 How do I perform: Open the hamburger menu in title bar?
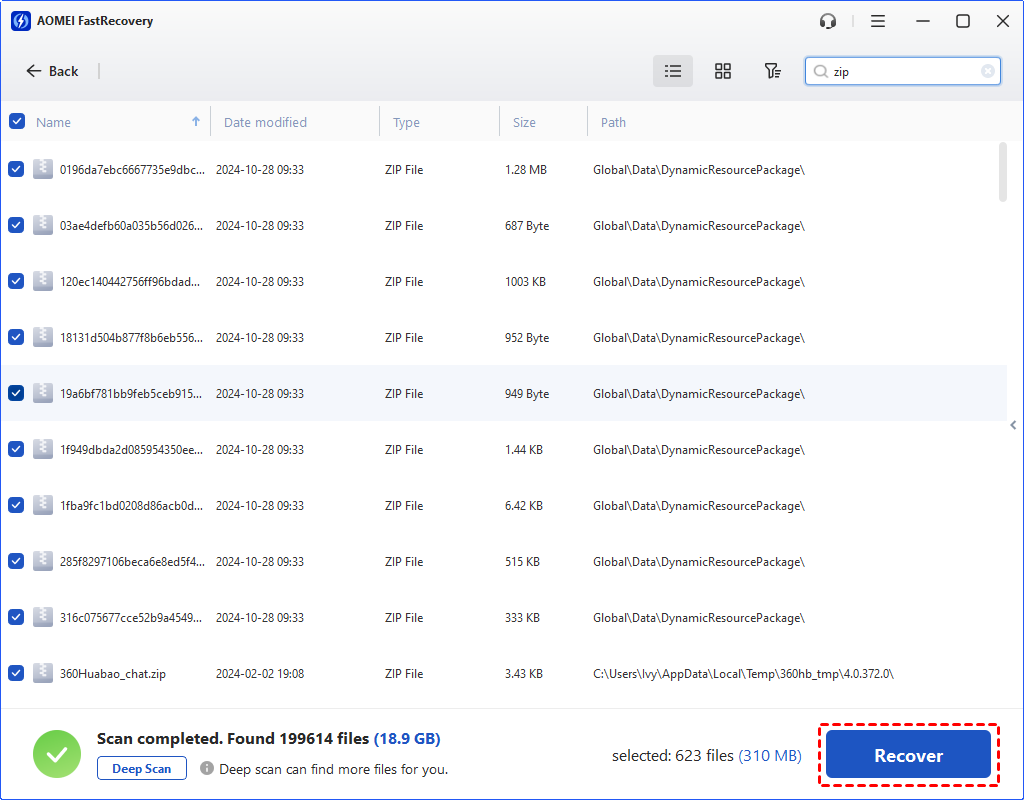tap(878, 21)
